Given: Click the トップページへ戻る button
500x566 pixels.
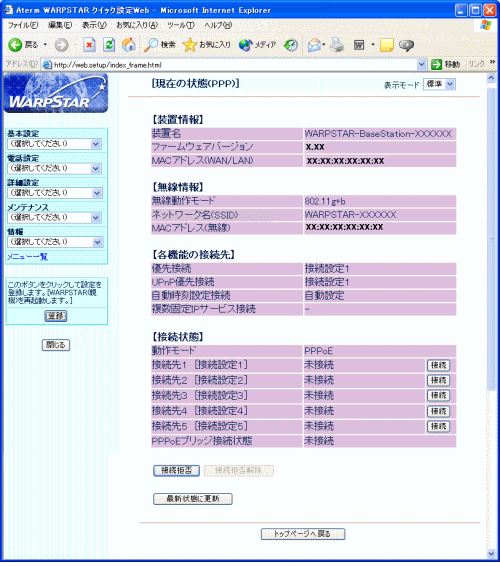Looking at the screenshot, I should coord(303,534).
